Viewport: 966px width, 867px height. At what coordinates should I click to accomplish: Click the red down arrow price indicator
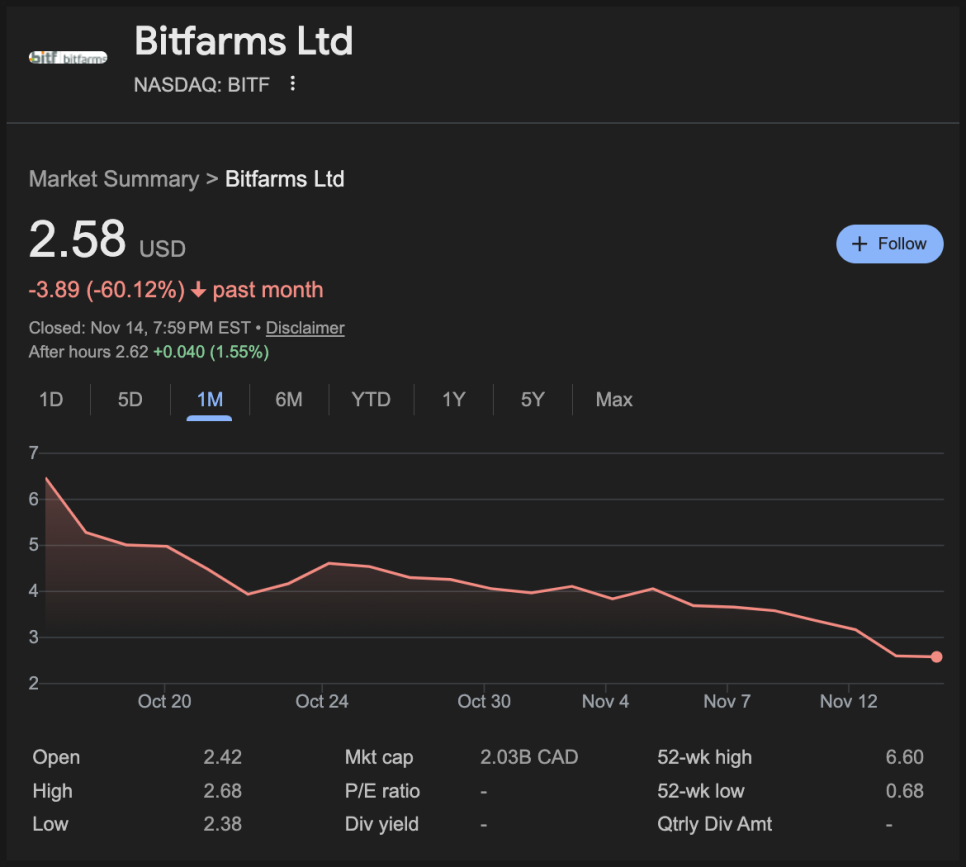coord(198,291)
